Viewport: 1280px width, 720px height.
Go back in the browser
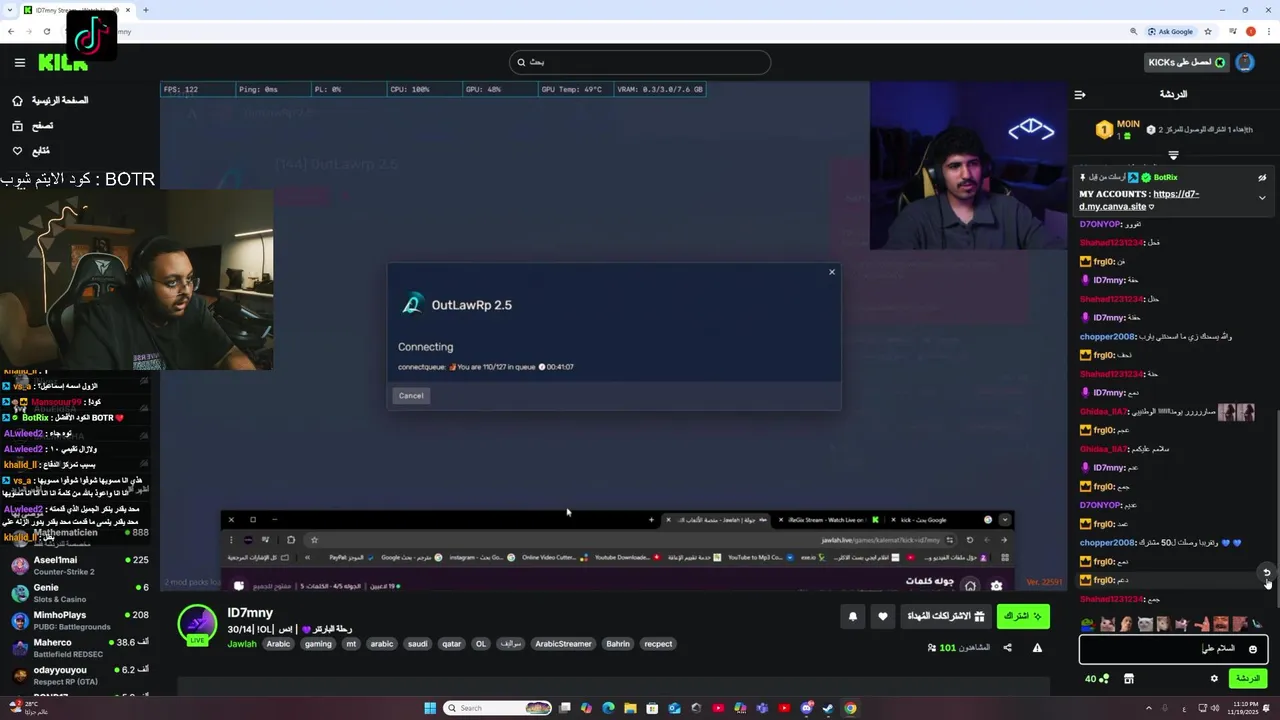point(11,31)
